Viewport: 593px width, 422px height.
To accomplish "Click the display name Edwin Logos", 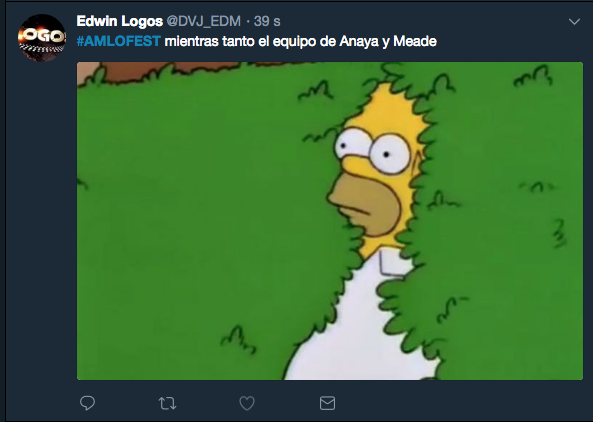I will pos(120,21).
